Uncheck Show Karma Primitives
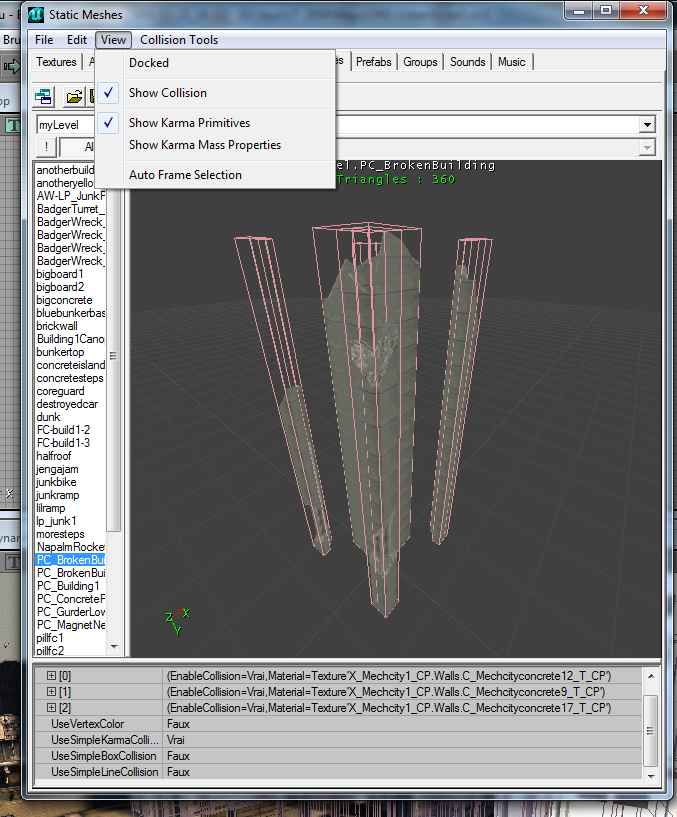 189,123
